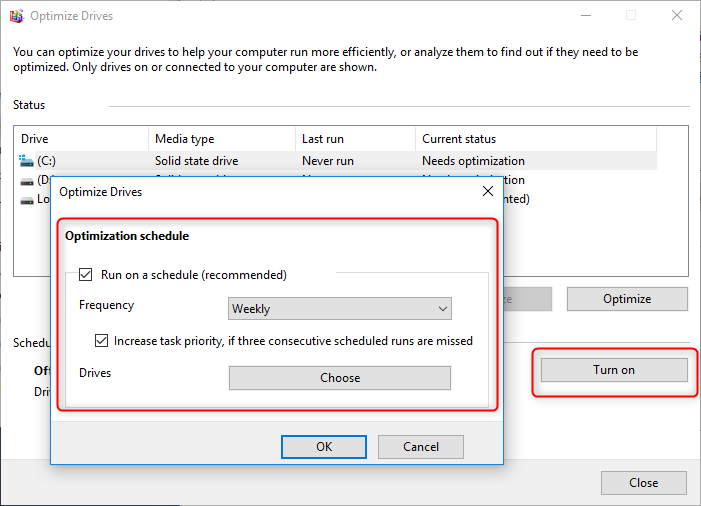
Task: Select the (C:) drive icon in list
Action: (27, 160)
